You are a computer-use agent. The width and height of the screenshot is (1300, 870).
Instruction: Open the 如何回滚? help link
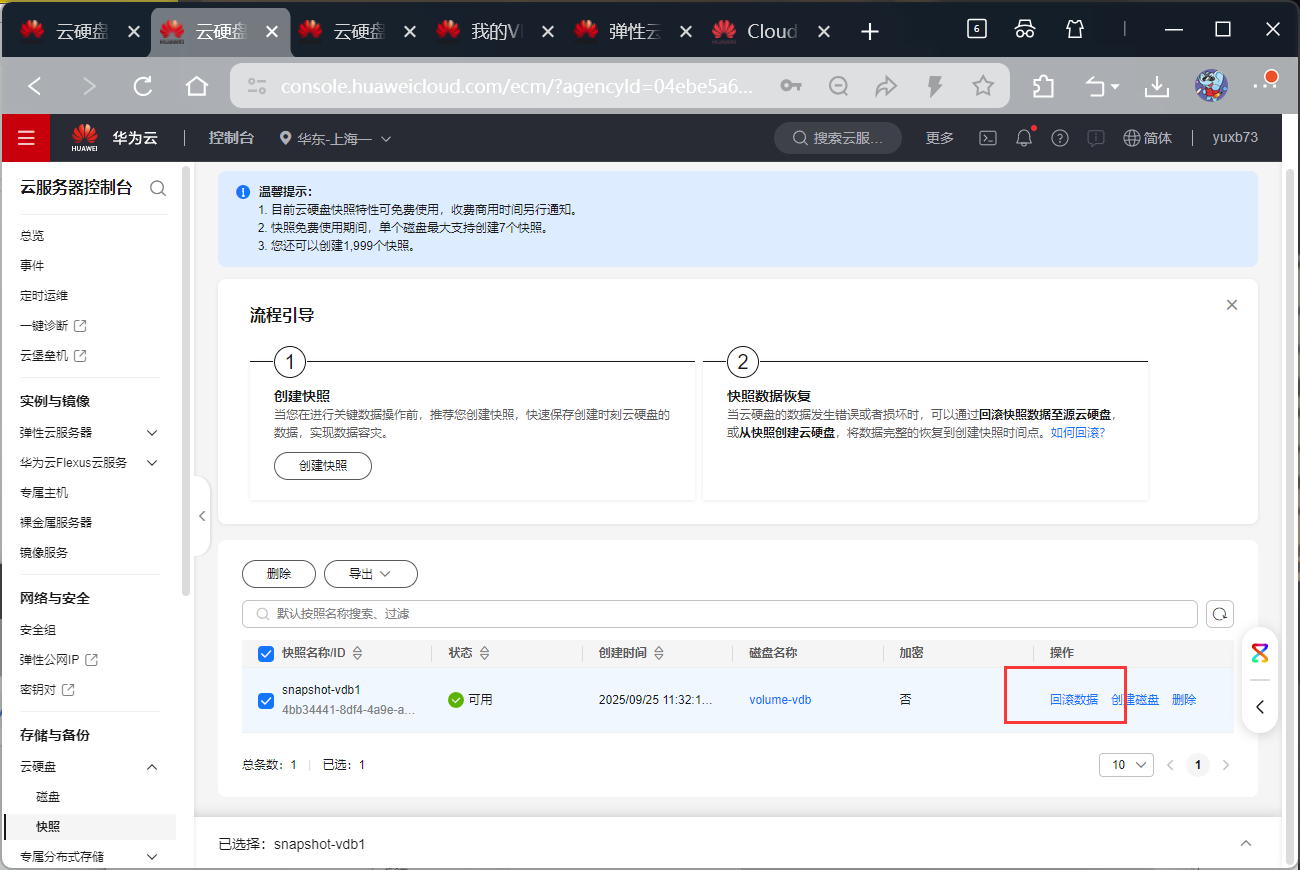tap(1078, 433)
